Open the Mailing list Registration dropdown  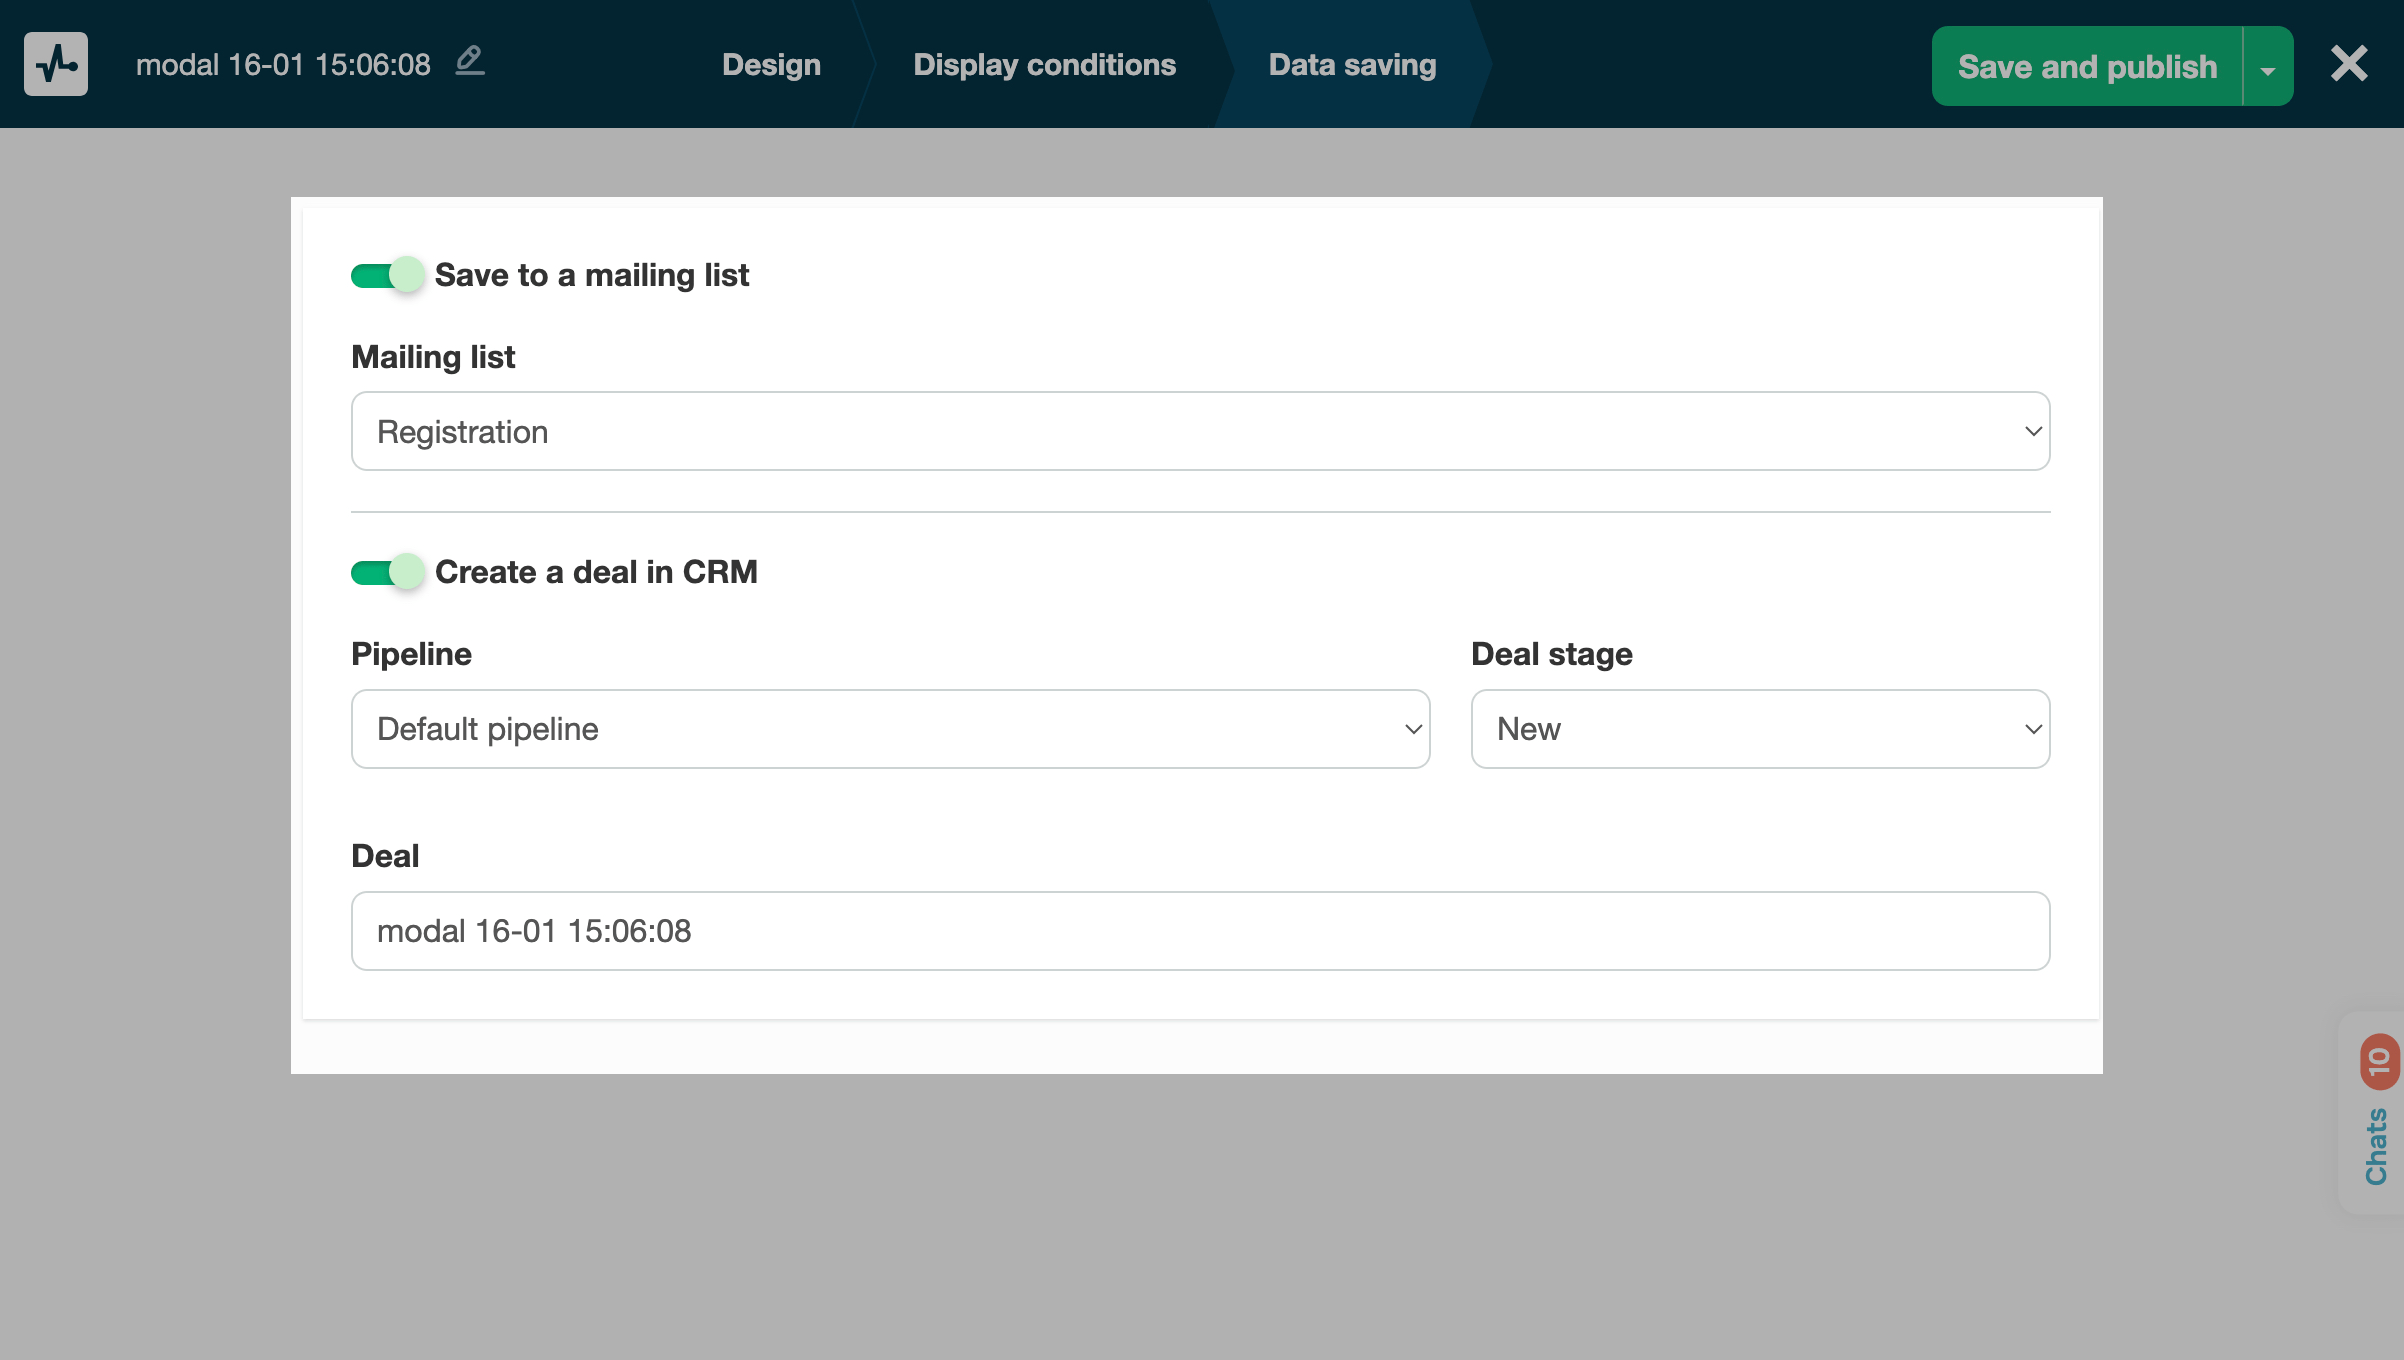(1200, 431)
